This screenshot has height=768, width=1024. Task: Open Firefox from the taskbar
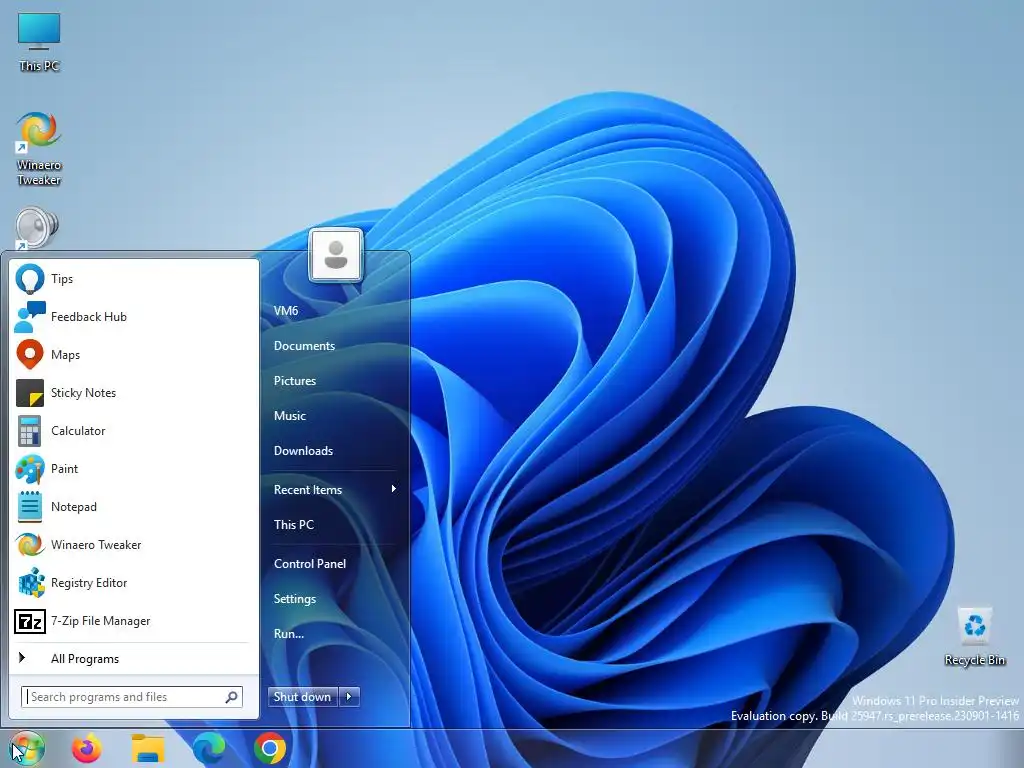click(87, 748)
